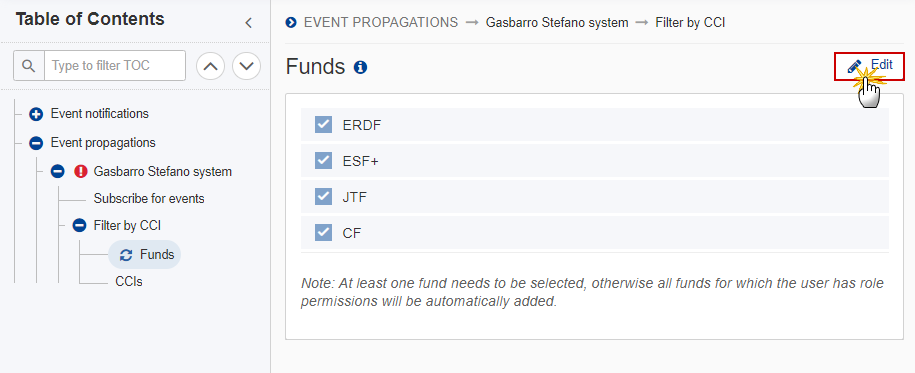Viewport: 915px width, 373px height.
Task: Collapse the Event propagations node
Action: 36,143
